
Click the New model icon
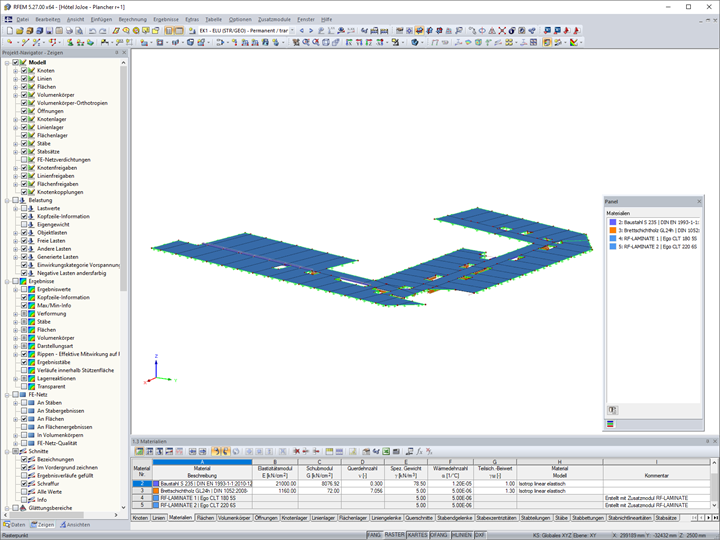click(x=10, y=31)
